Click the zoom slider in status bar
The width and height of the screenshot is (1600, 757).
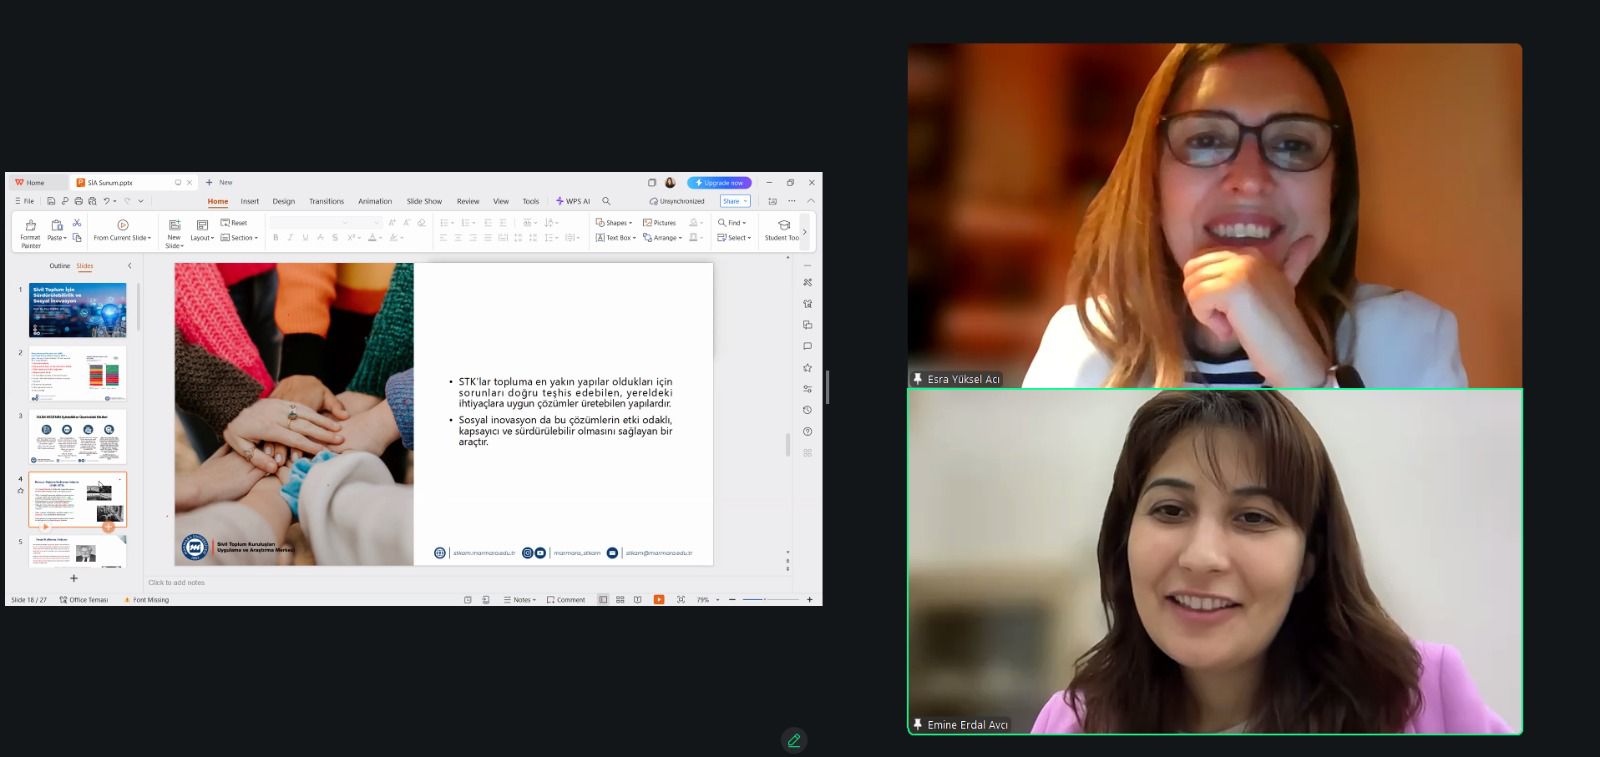pos(770,600)
